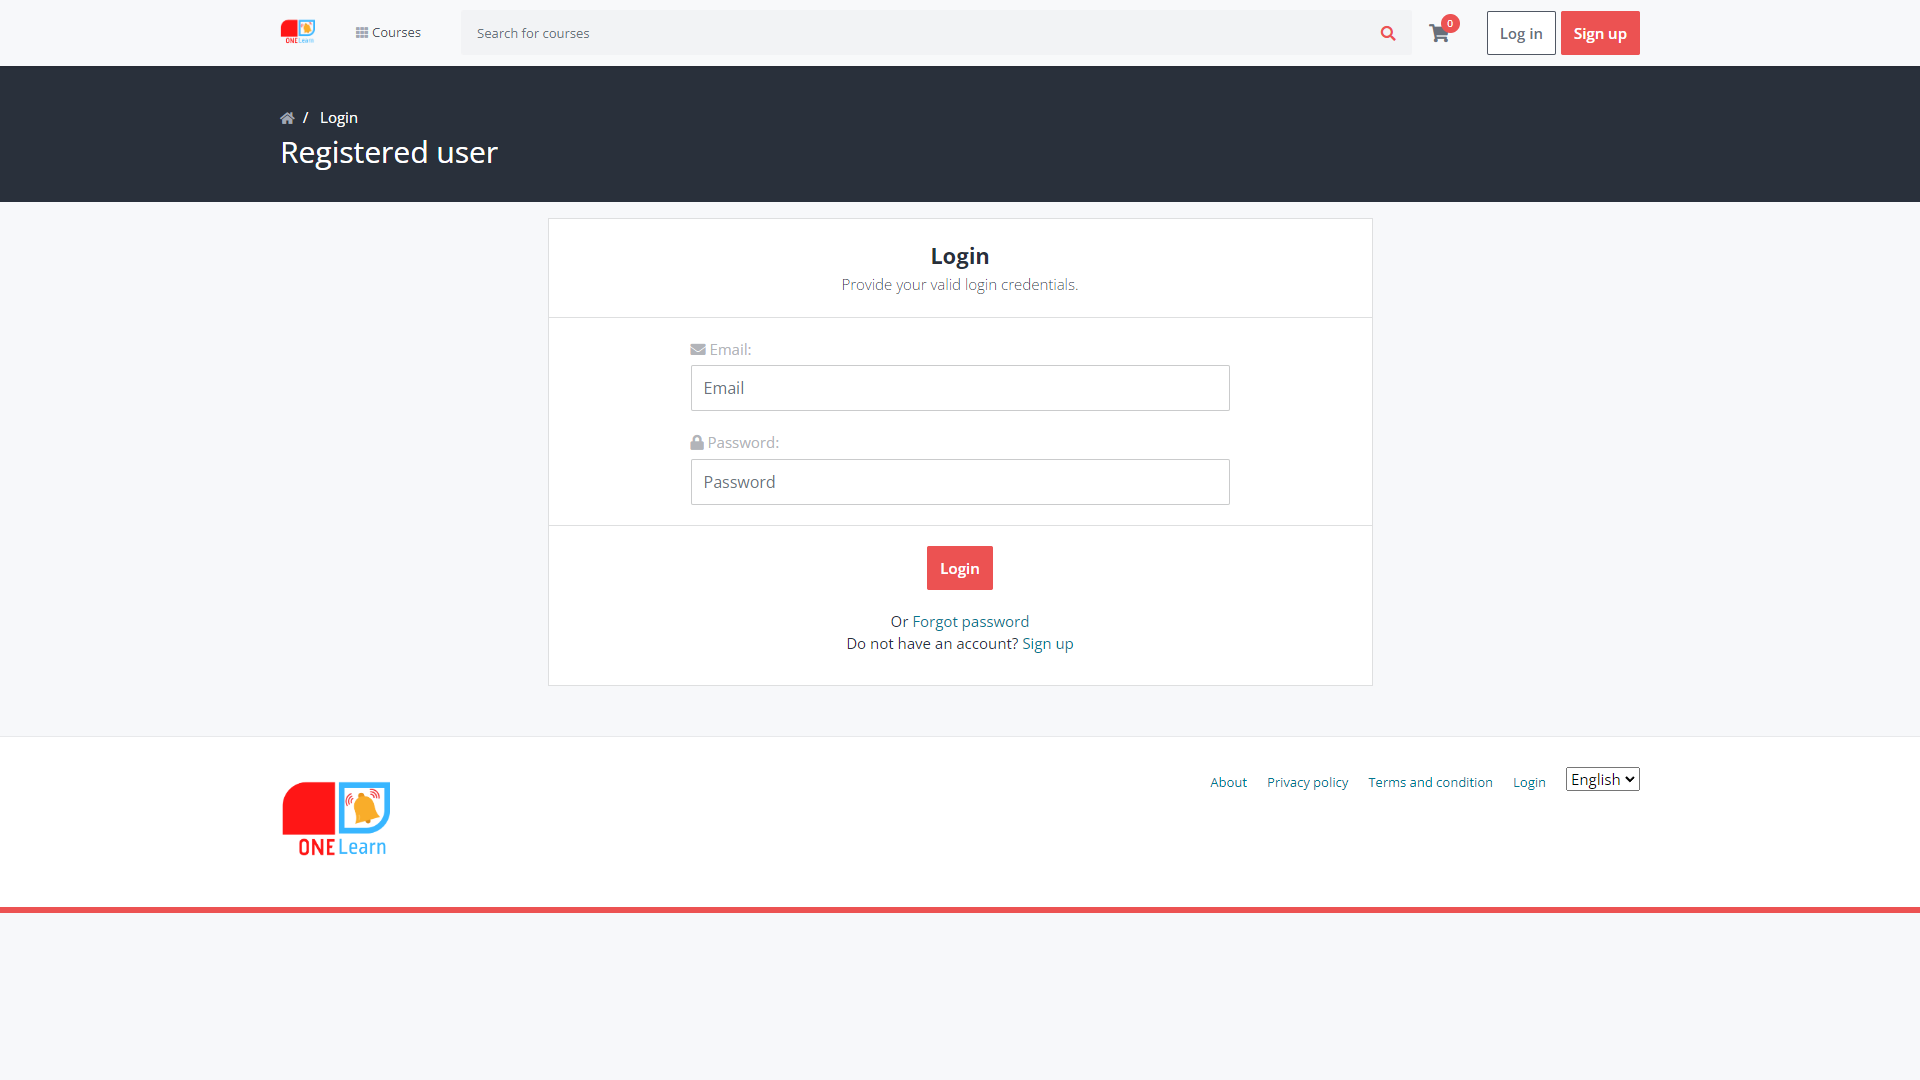
Task: Click into the Password input field
Action: (x=960, y=482)
